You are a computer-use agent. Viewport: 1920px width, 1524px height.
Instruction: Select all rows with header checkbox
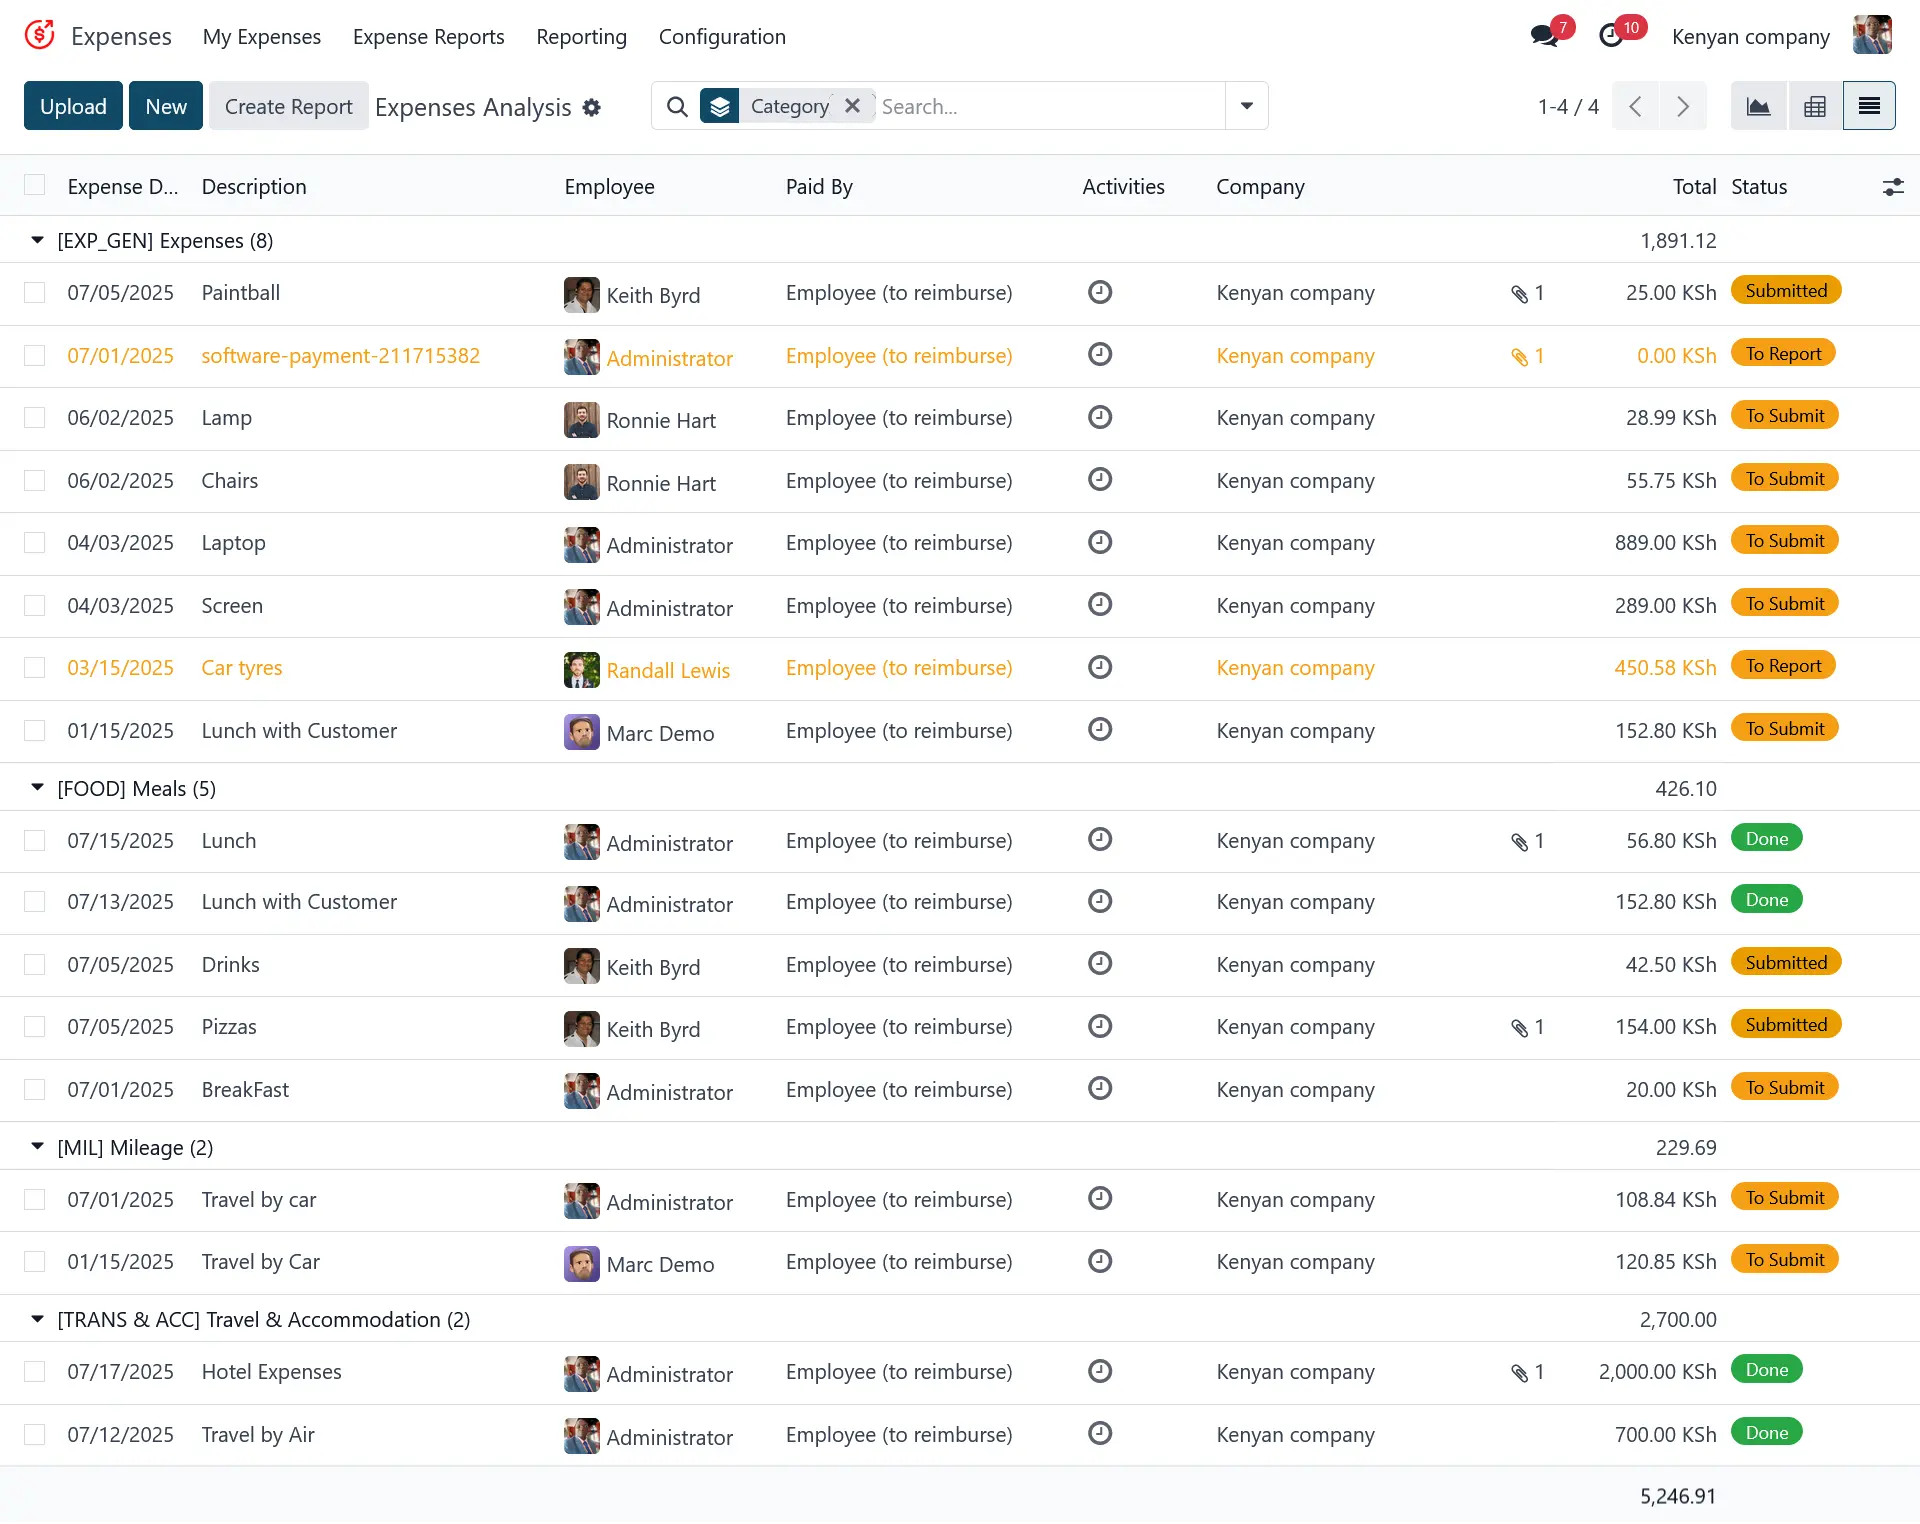click(x=35, y=186)
